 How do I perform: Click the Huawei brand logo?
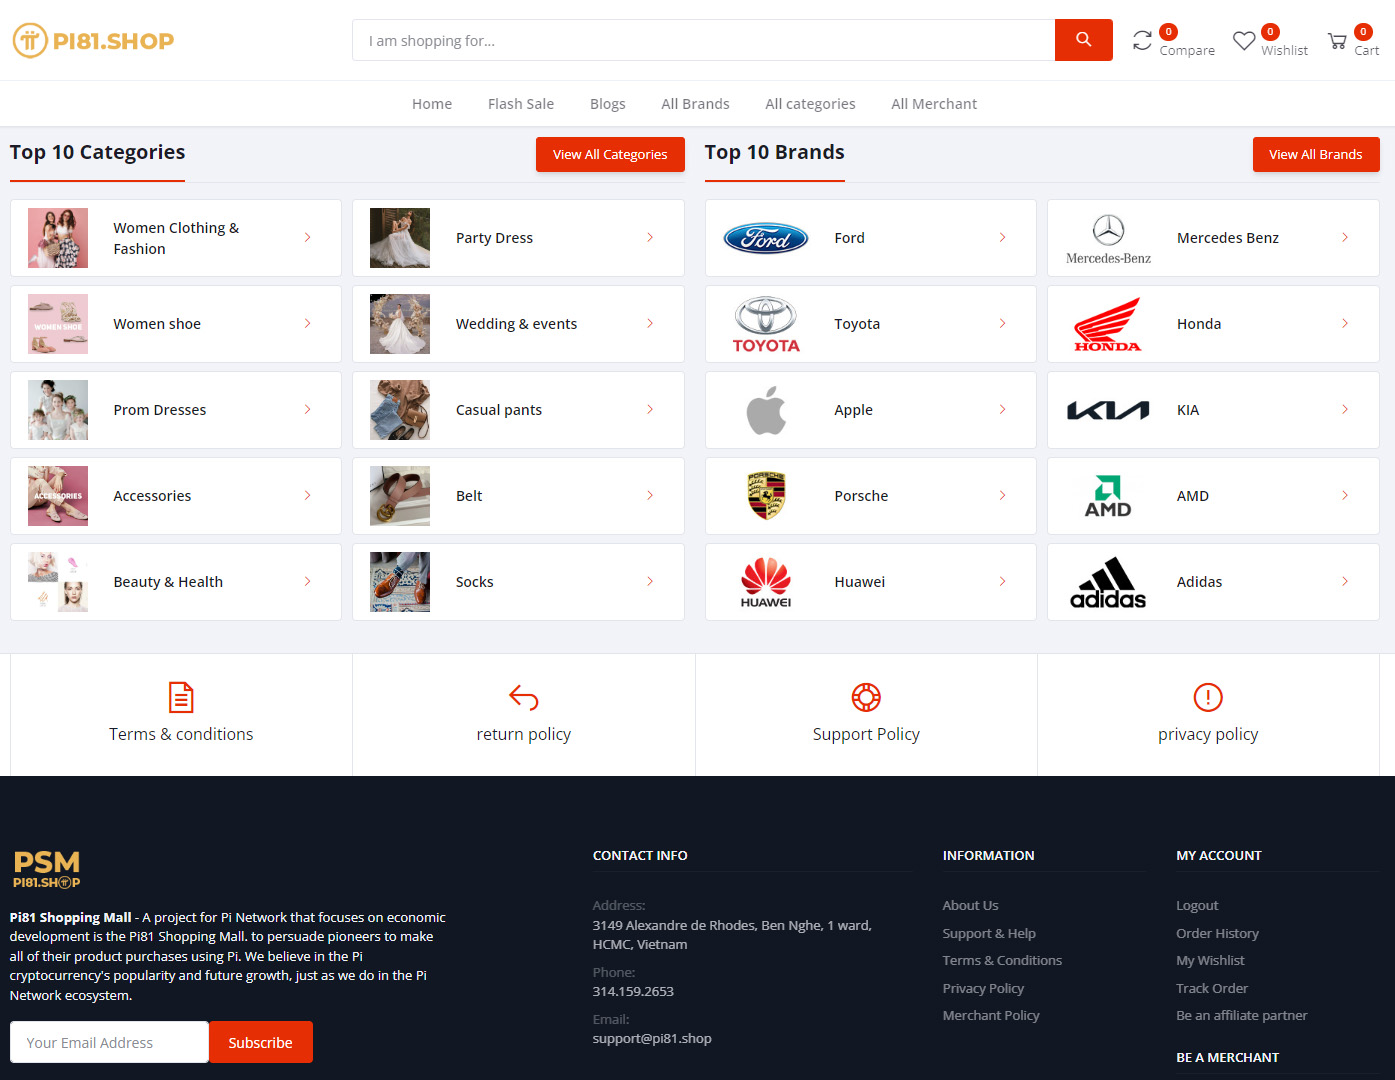766,582
